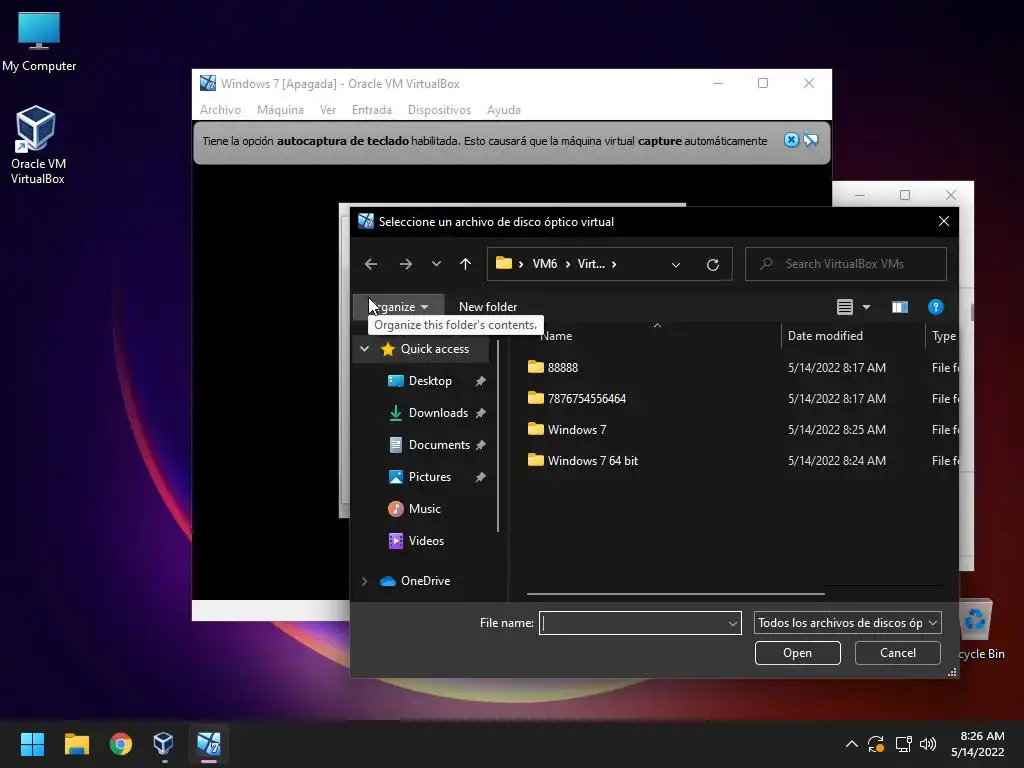Open recent locations dropdown arrow

point(436,264)
